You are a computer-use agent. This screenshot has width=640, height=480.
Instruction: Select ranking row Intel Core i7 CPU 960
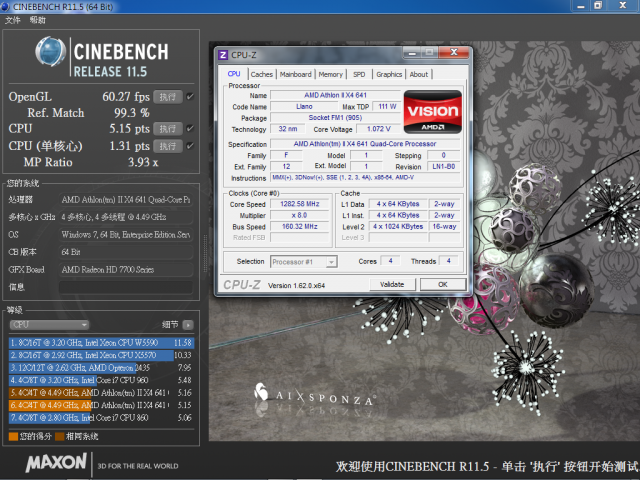click(101, 380)
